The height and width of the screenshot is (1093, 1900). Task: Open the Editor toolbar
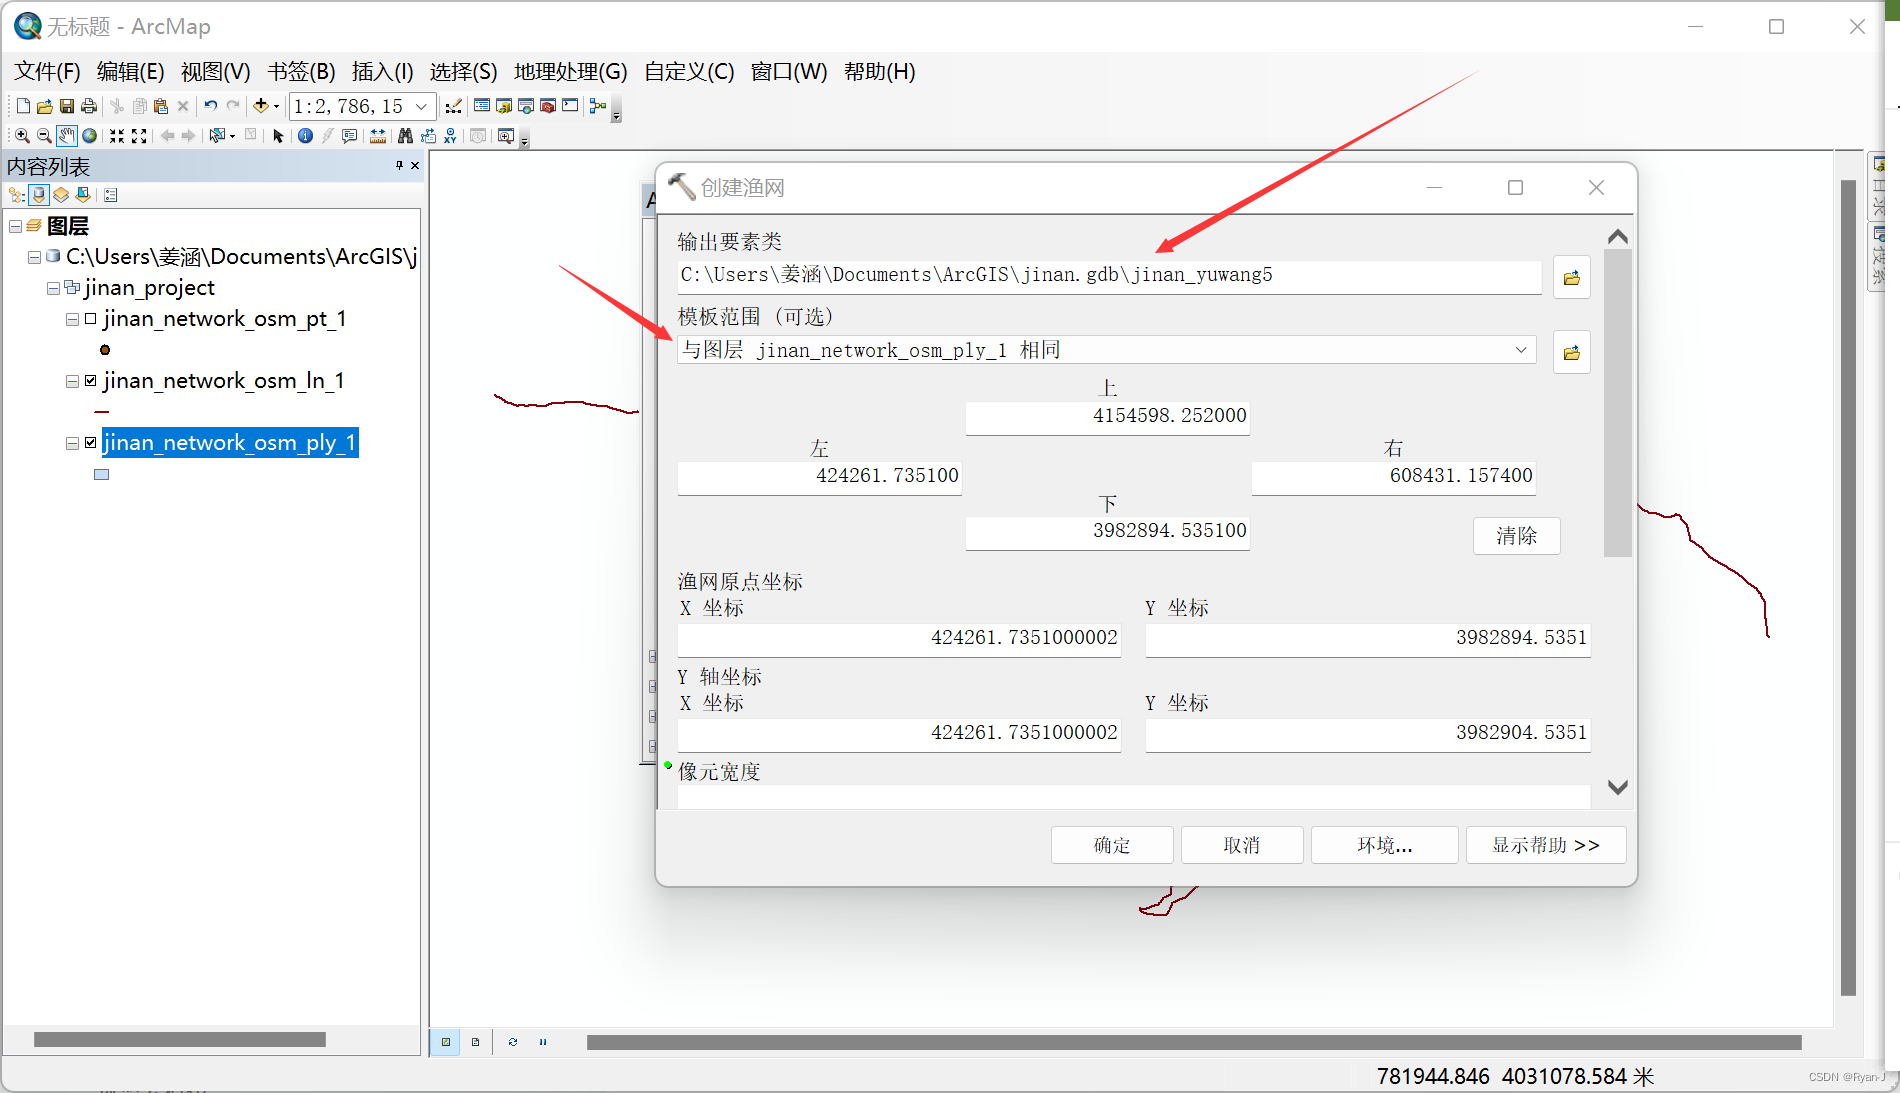(454, 106)
